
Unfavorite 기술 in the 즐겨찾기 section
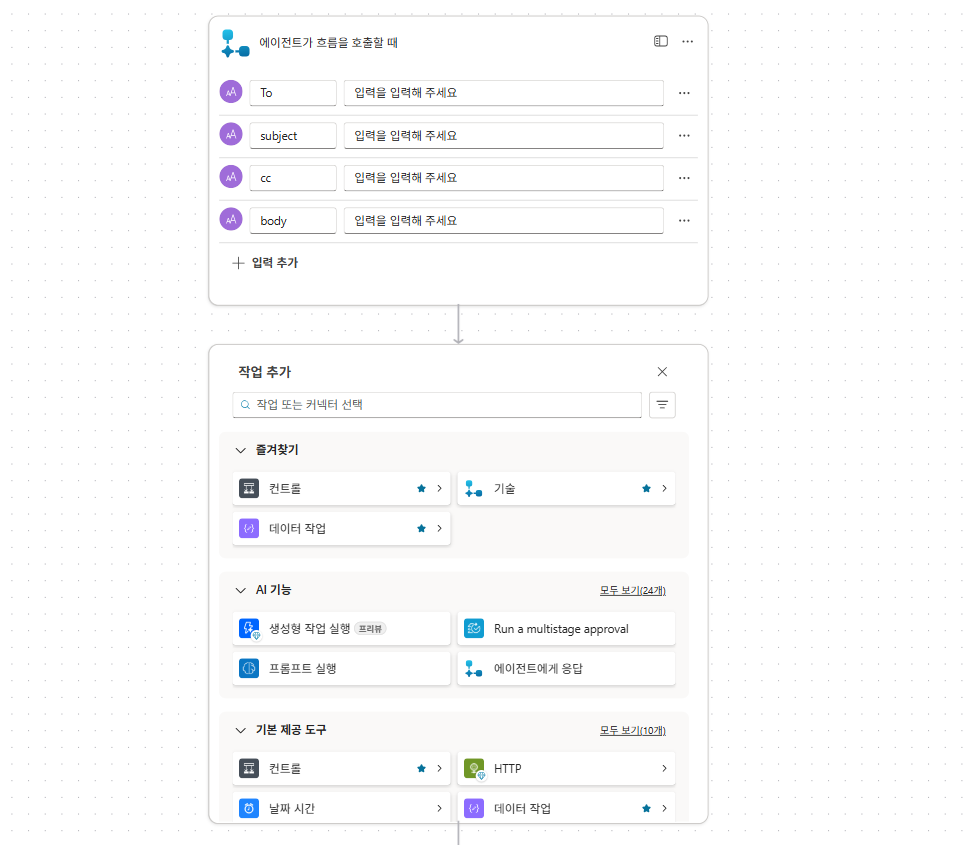[x=646, y=488]
